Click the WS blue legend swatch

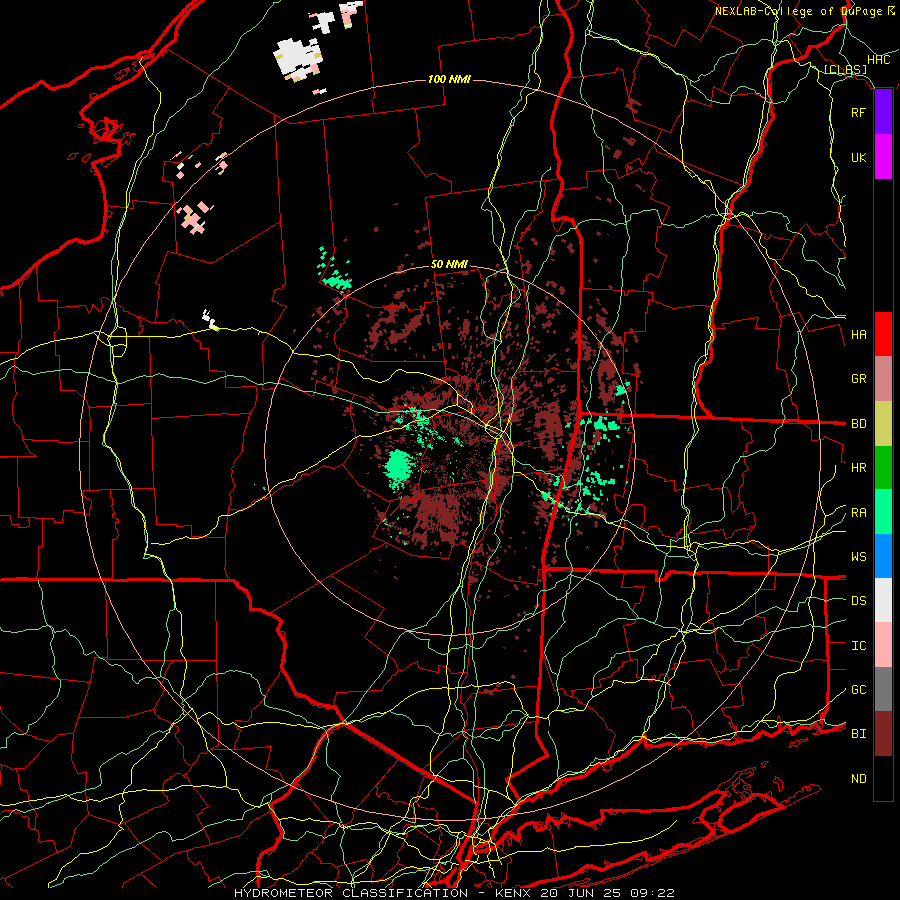[883, 556]
